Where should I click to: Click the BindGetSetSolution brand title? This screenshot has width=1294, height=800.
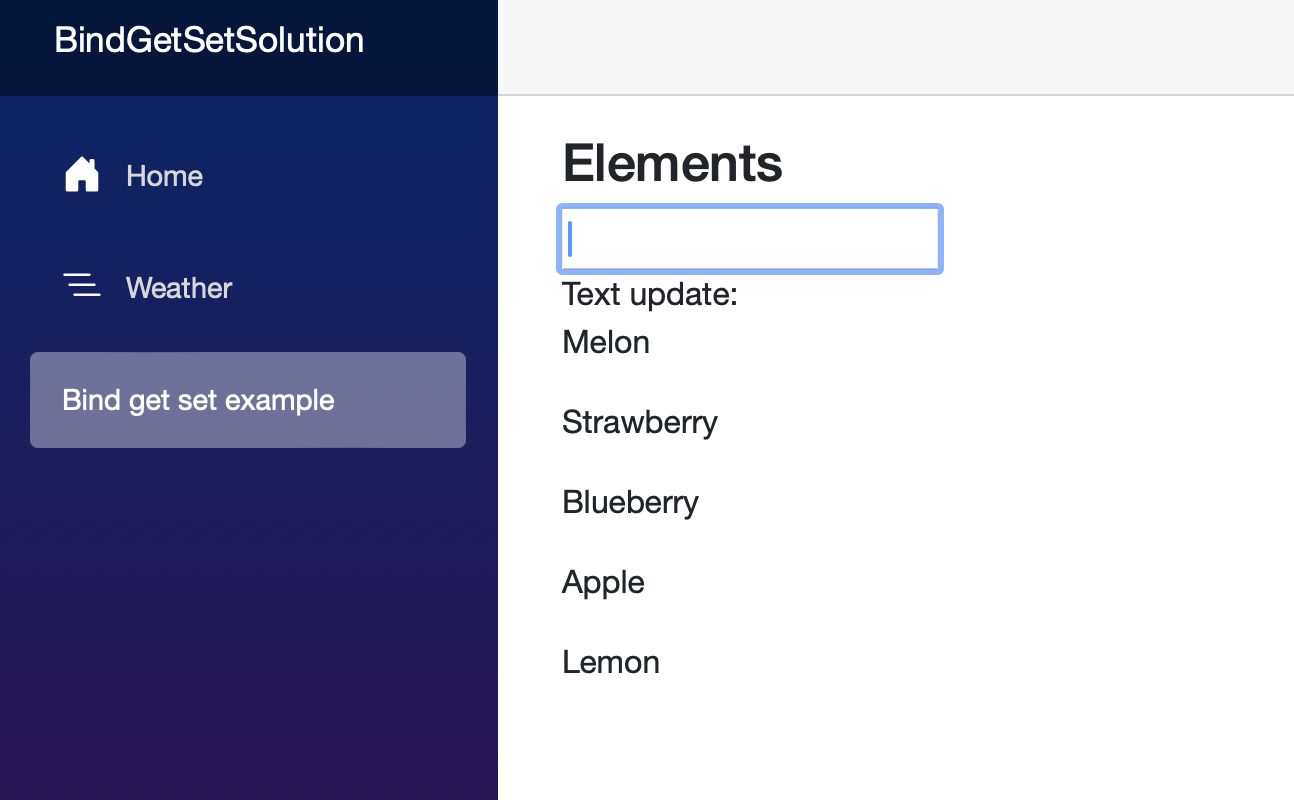[x=209, y=40]
